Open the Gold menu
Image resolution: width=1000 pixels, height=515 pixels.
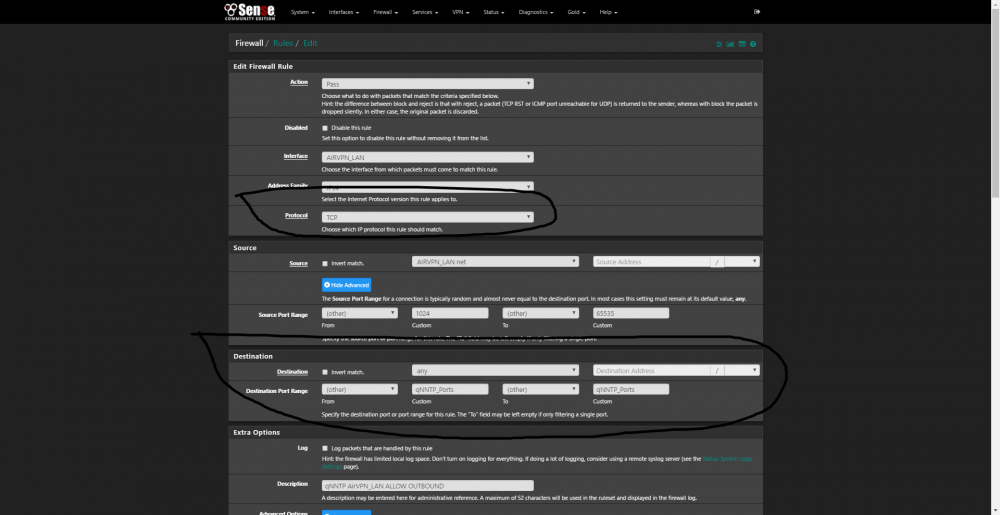pos(577,12)
